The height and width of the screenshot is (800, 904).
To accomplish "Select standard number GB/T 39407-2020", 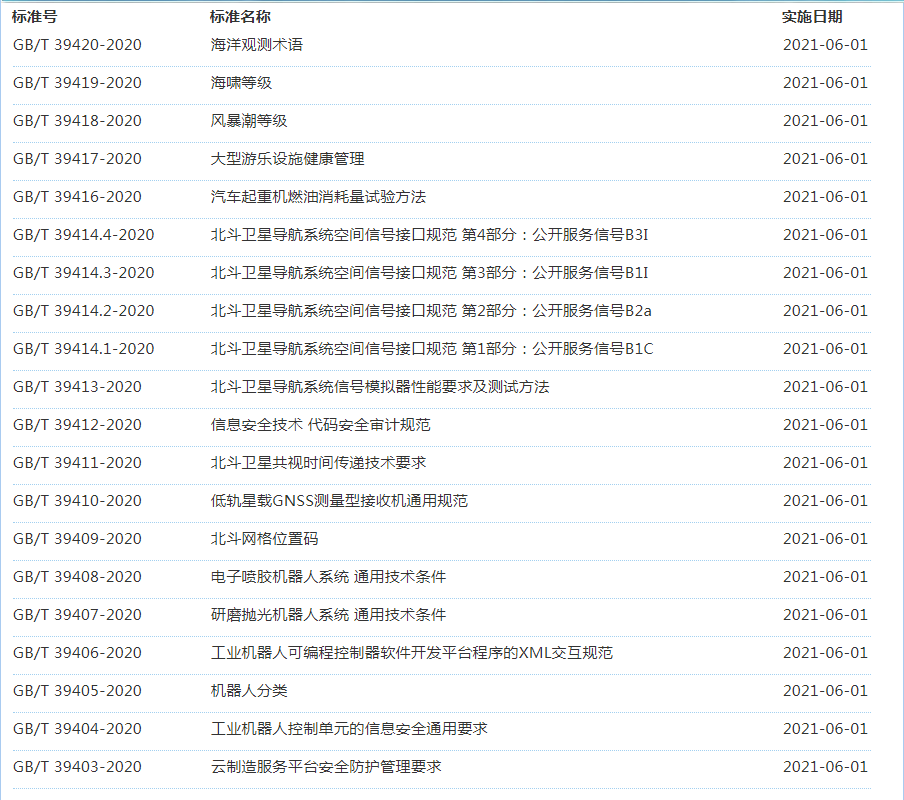I will (77, 616).
